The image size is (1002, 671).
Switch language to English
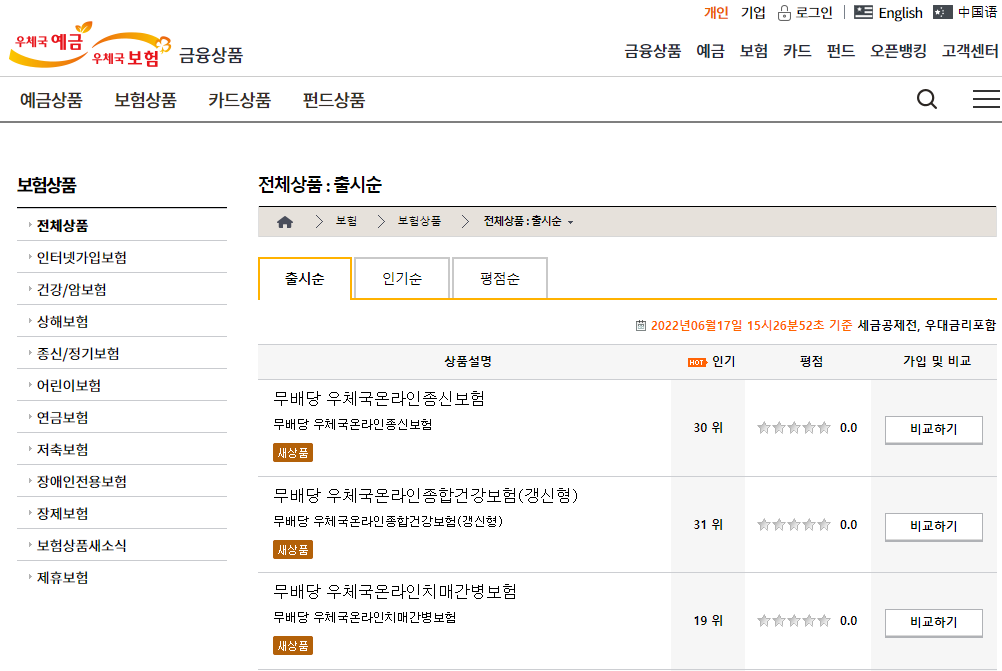[x=900, y=13]
